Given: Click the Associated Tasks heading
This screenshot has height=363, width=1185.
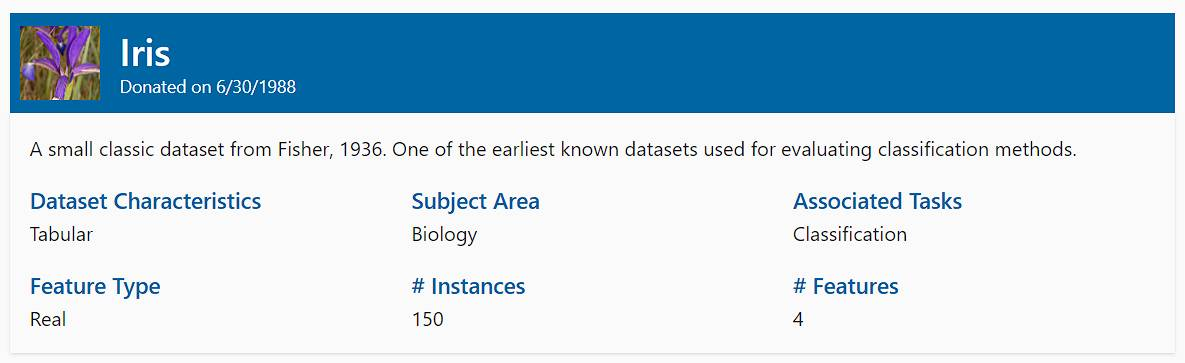Looking at the screenshot, I should pyautogui.click(x=877, y=201).
